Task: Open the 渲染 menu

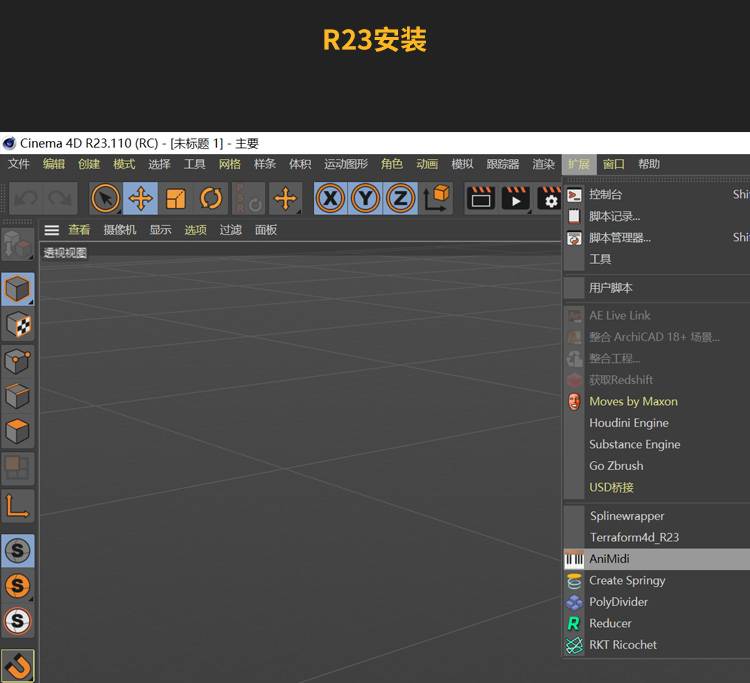Action: tap(544, 164)
